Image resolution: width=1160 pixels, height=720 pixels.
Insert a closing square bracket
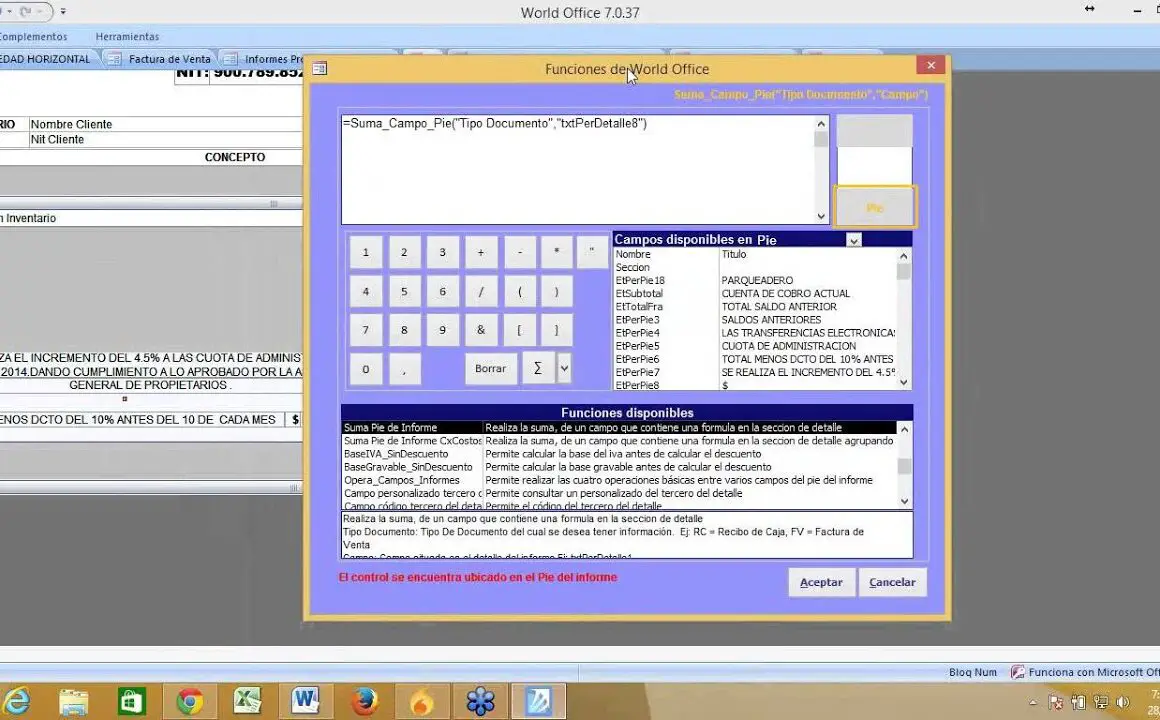click(x=556, y=330)
